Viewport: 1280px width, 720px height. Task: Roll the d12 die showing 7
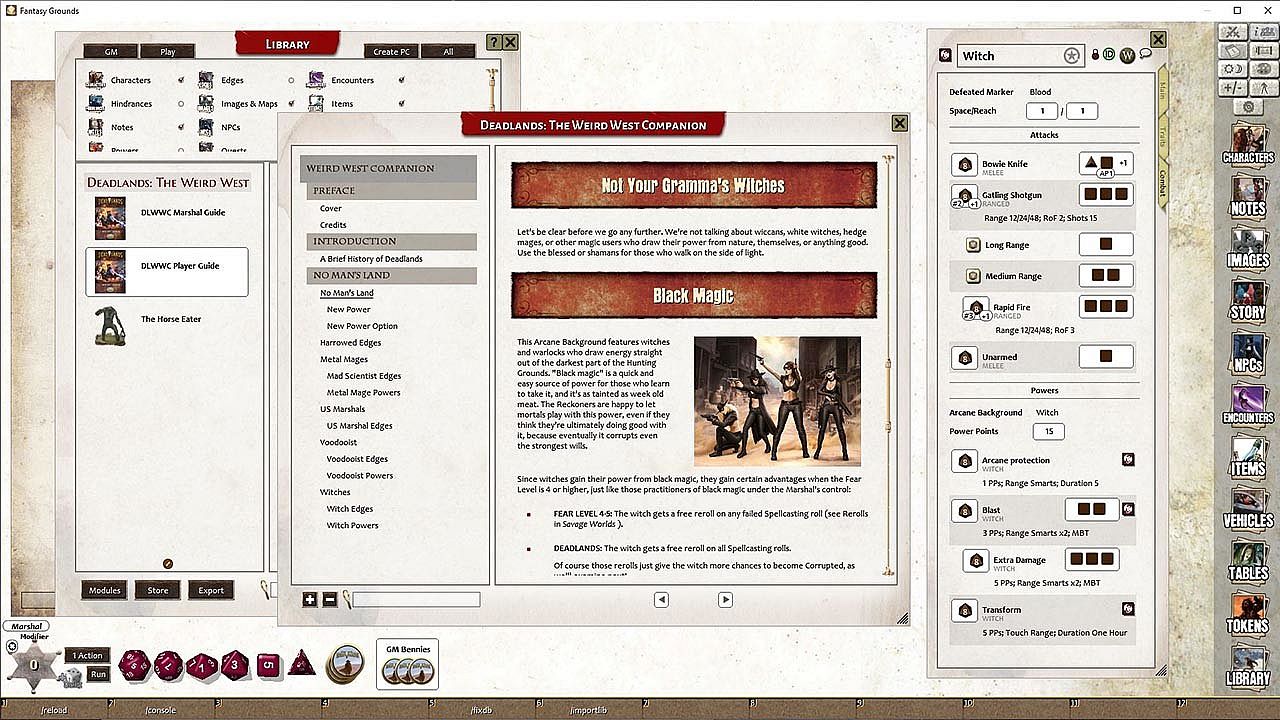(167, 665)
